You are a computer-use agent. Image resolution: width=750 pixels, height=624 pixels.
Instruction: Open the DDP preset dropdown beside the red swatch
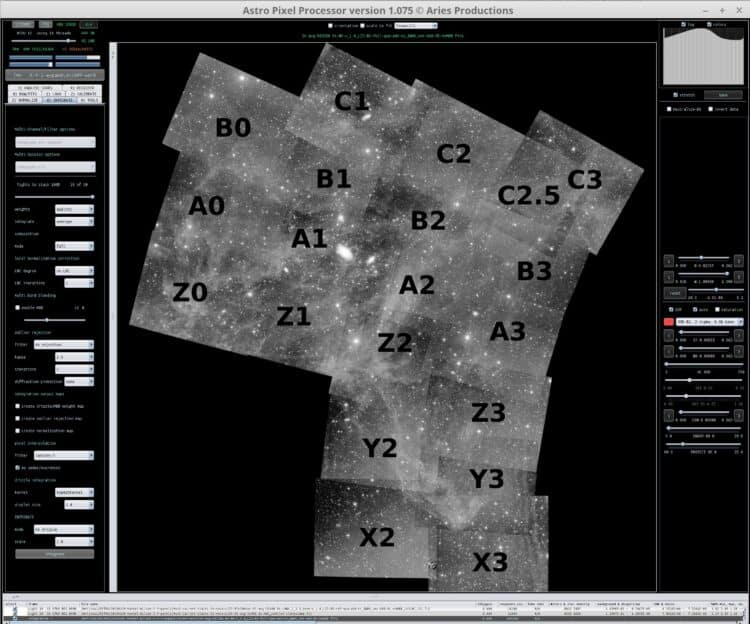click(710, 322)
